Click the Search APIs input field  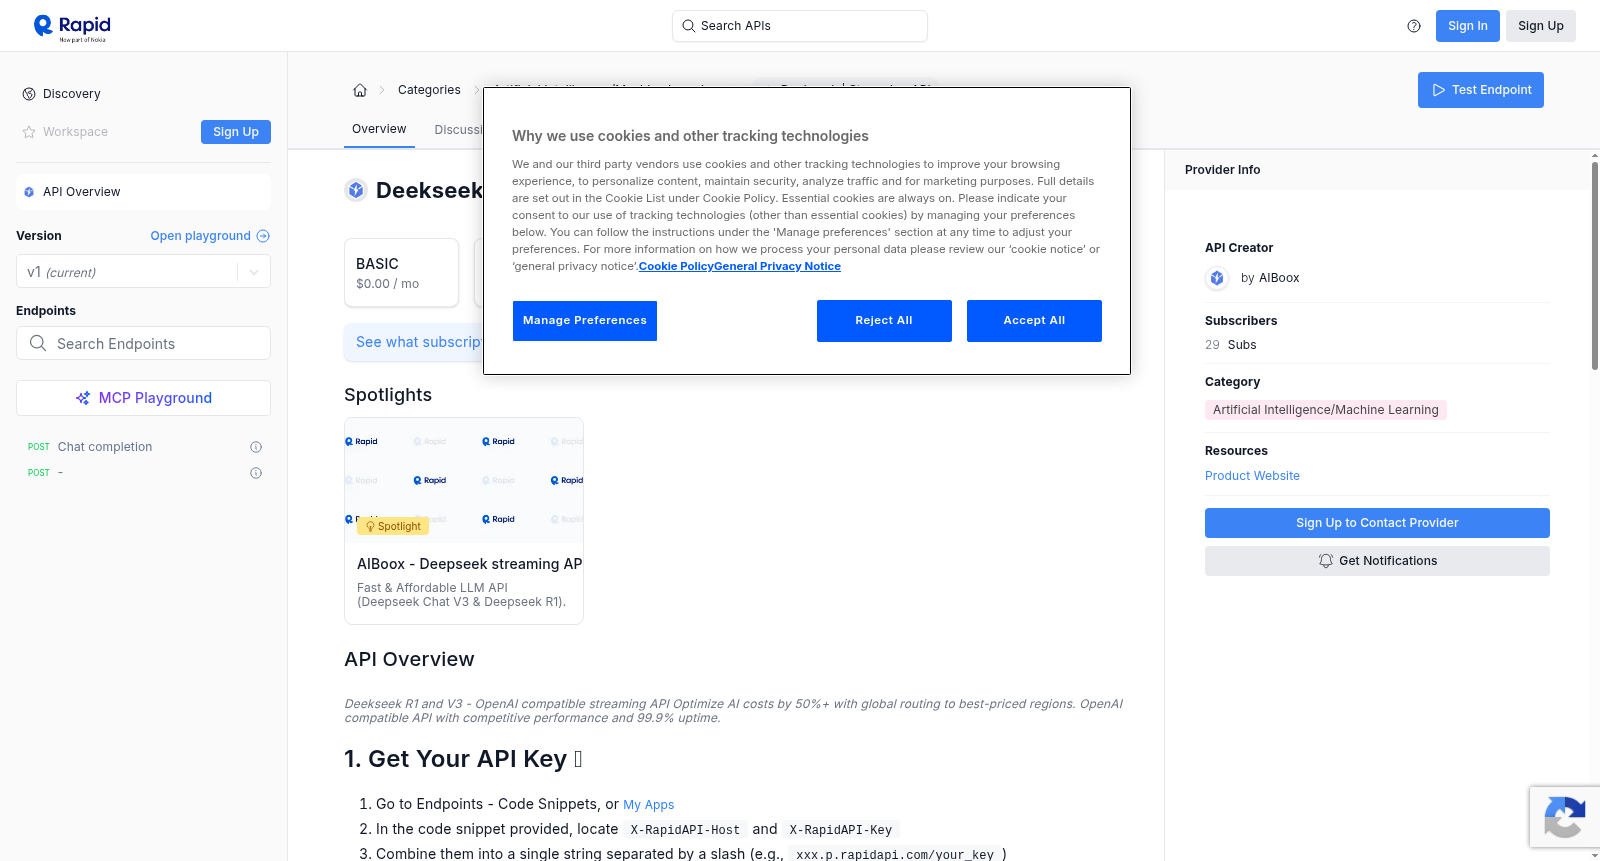tap(800, 26)
